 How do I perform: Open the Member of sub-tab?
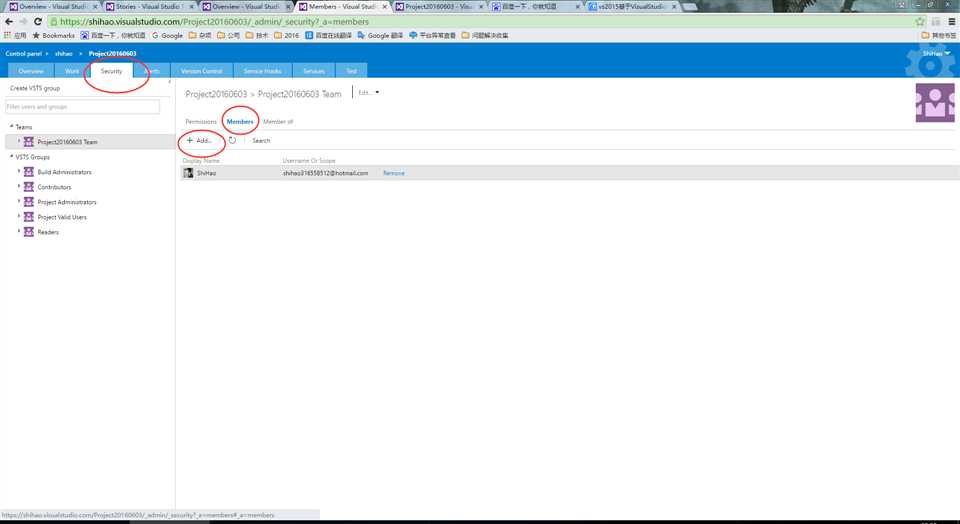(278, 122)
